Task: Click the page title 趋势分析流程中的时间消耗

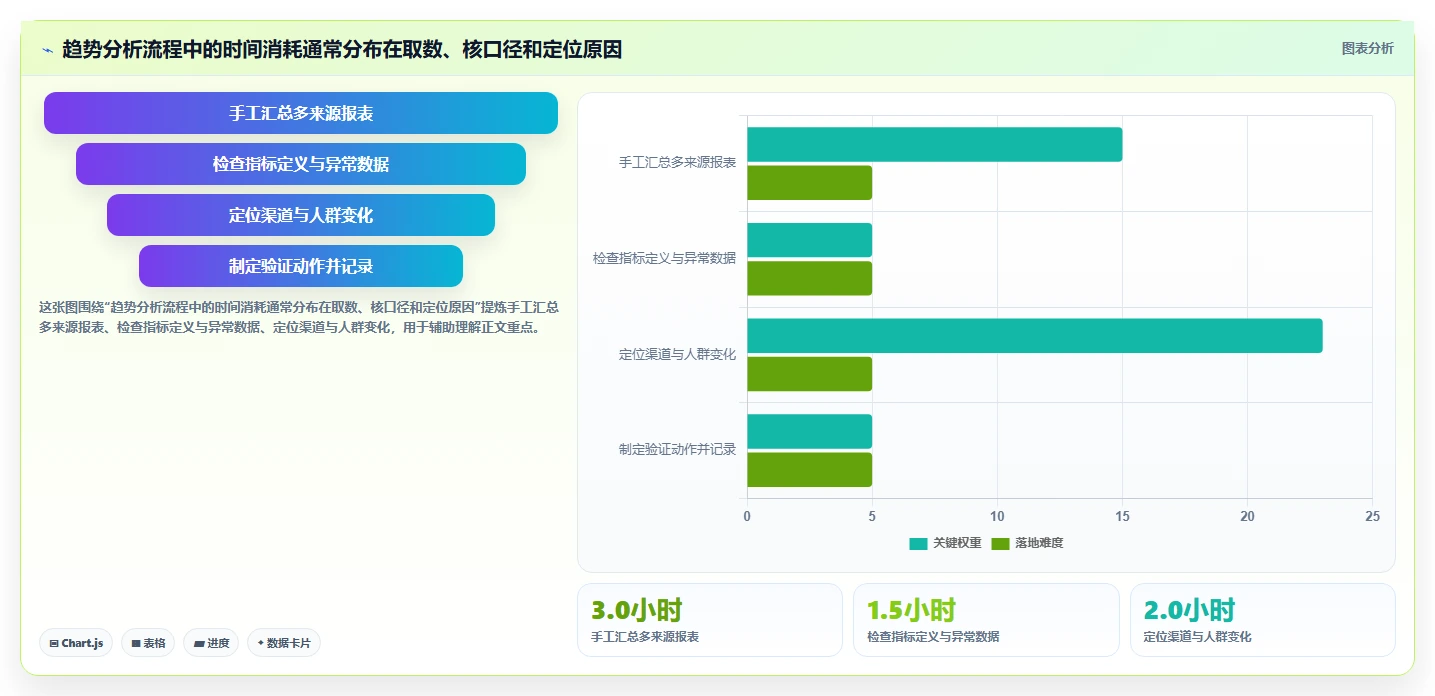Action: tap(342, 49)
